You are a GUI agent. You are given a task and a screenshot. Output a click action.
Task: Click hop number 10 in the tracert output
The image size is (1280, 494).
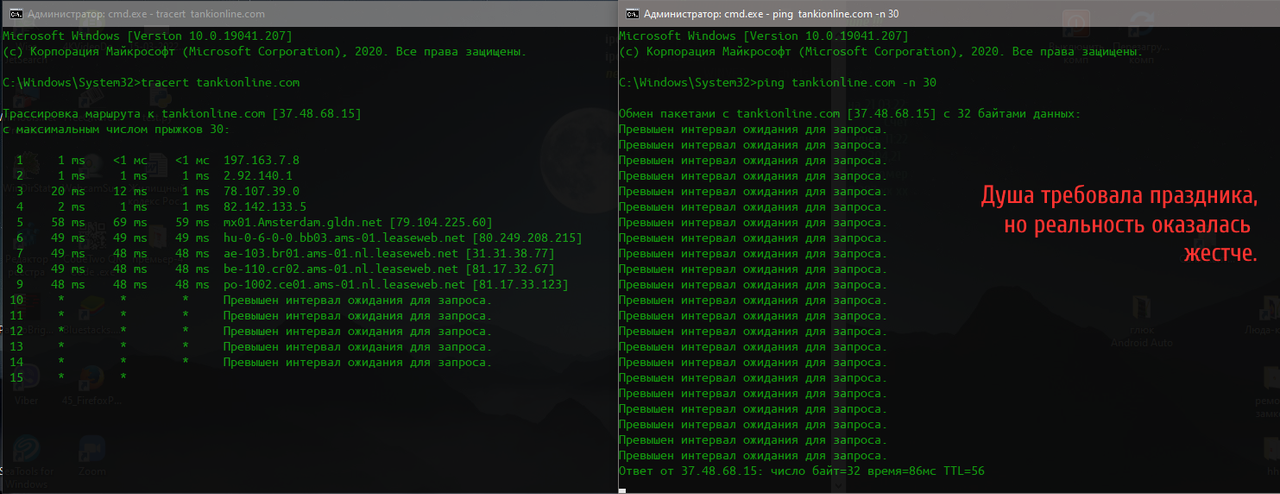(x=15, y=300)
